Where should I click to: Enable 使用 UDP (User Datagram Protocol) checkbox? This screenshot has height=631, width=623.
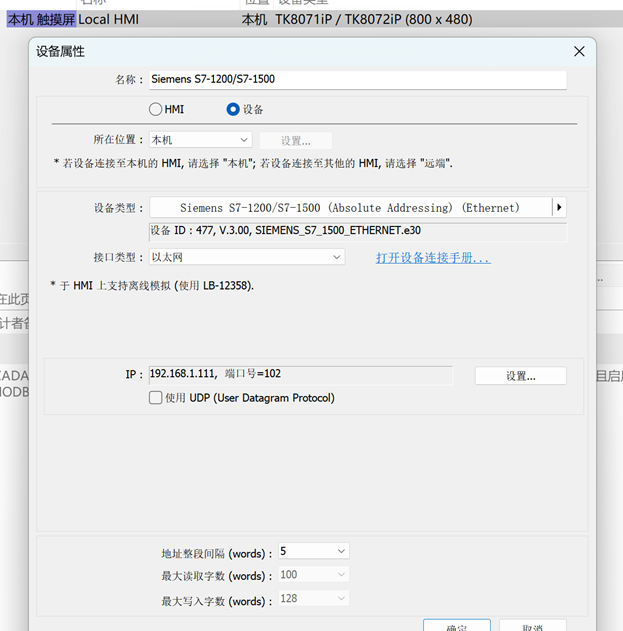pyautogui.click(x=155, y=398)
